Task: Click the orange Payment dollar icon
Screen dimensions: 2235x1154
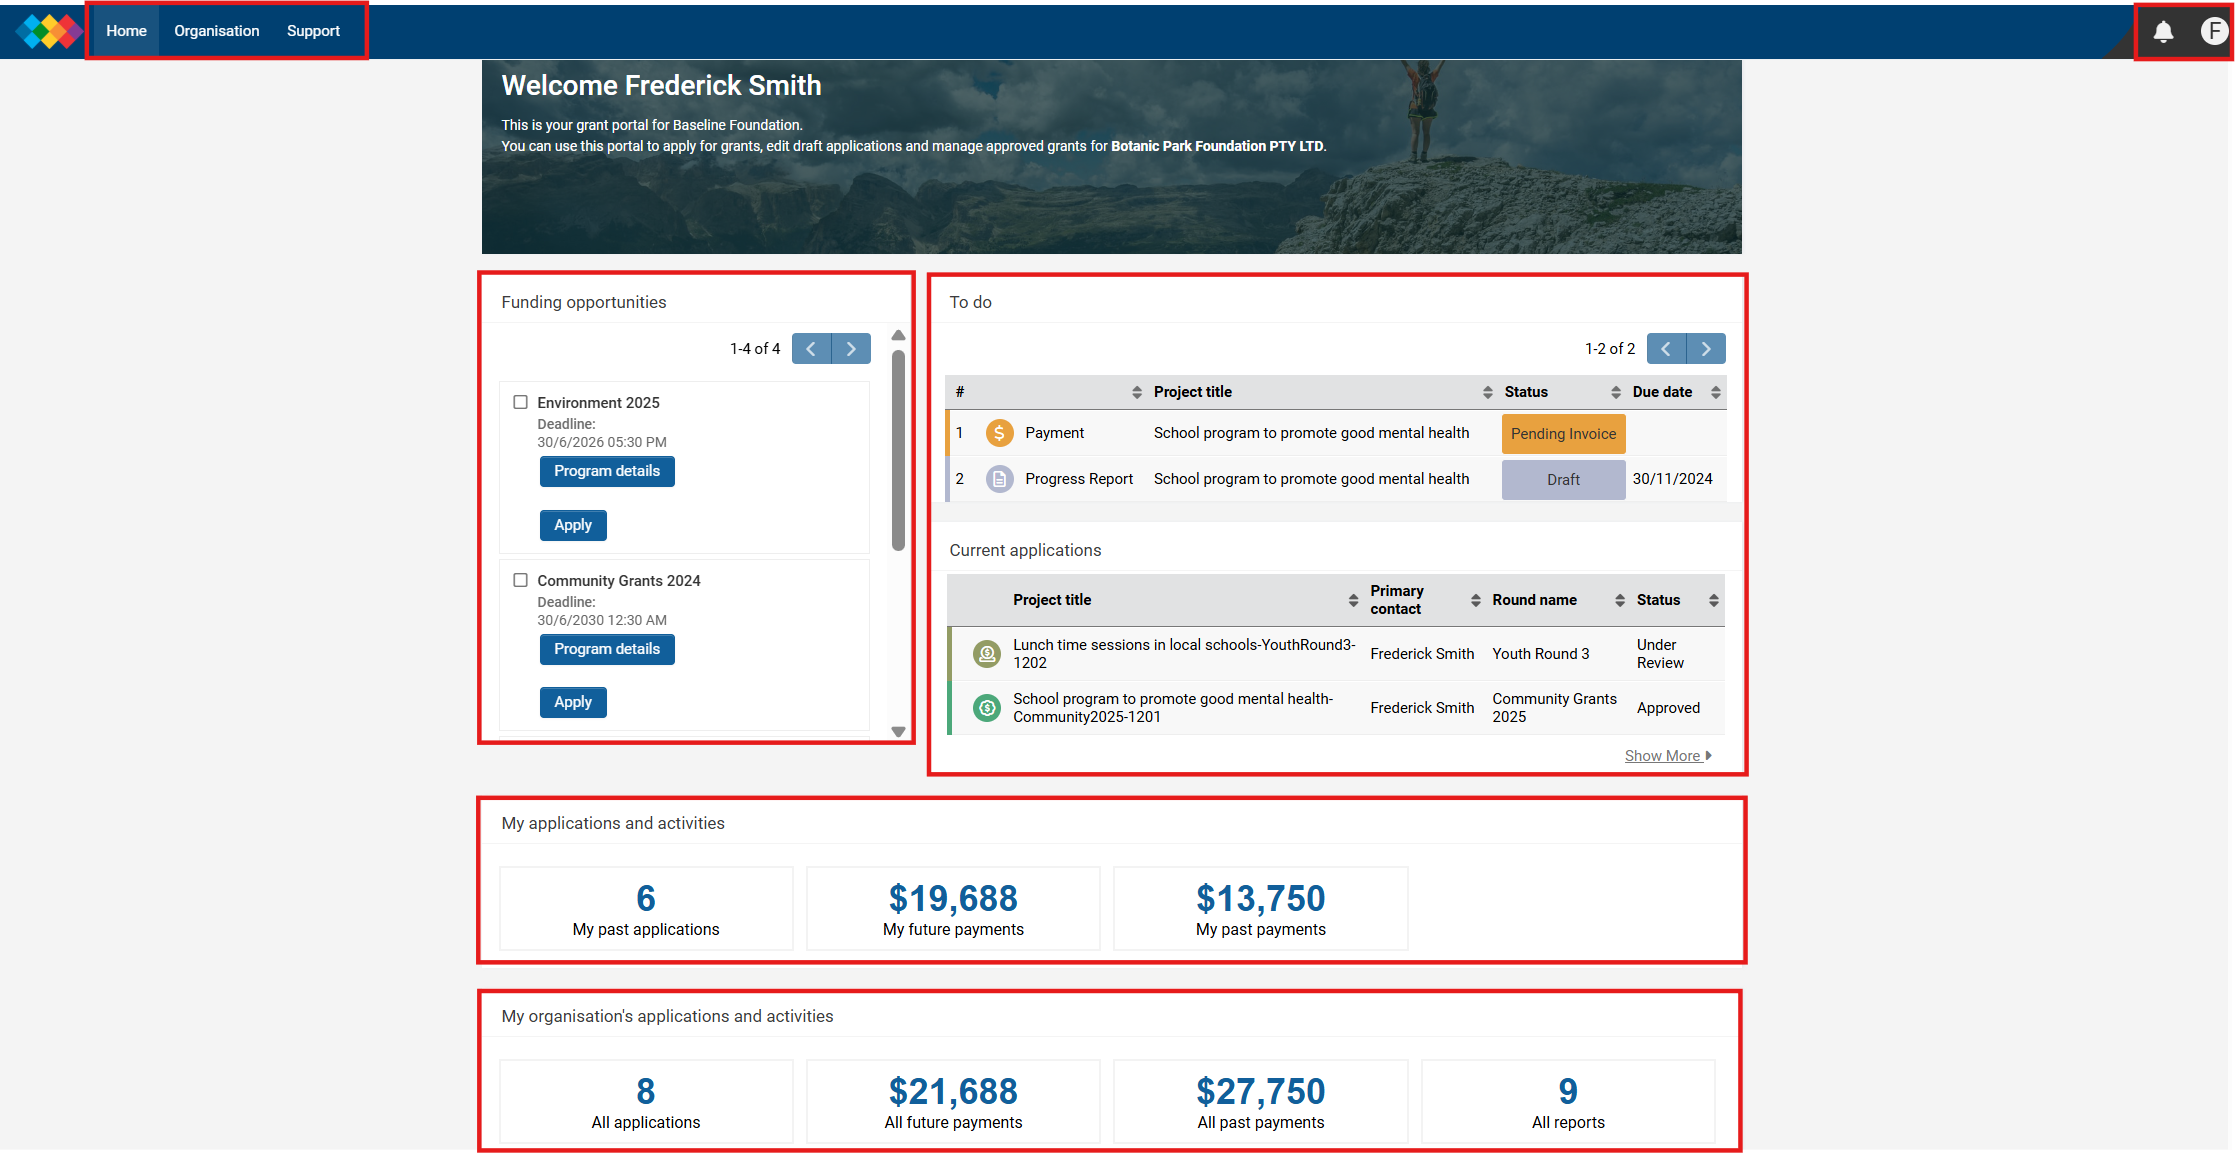Action: [998, 433]
